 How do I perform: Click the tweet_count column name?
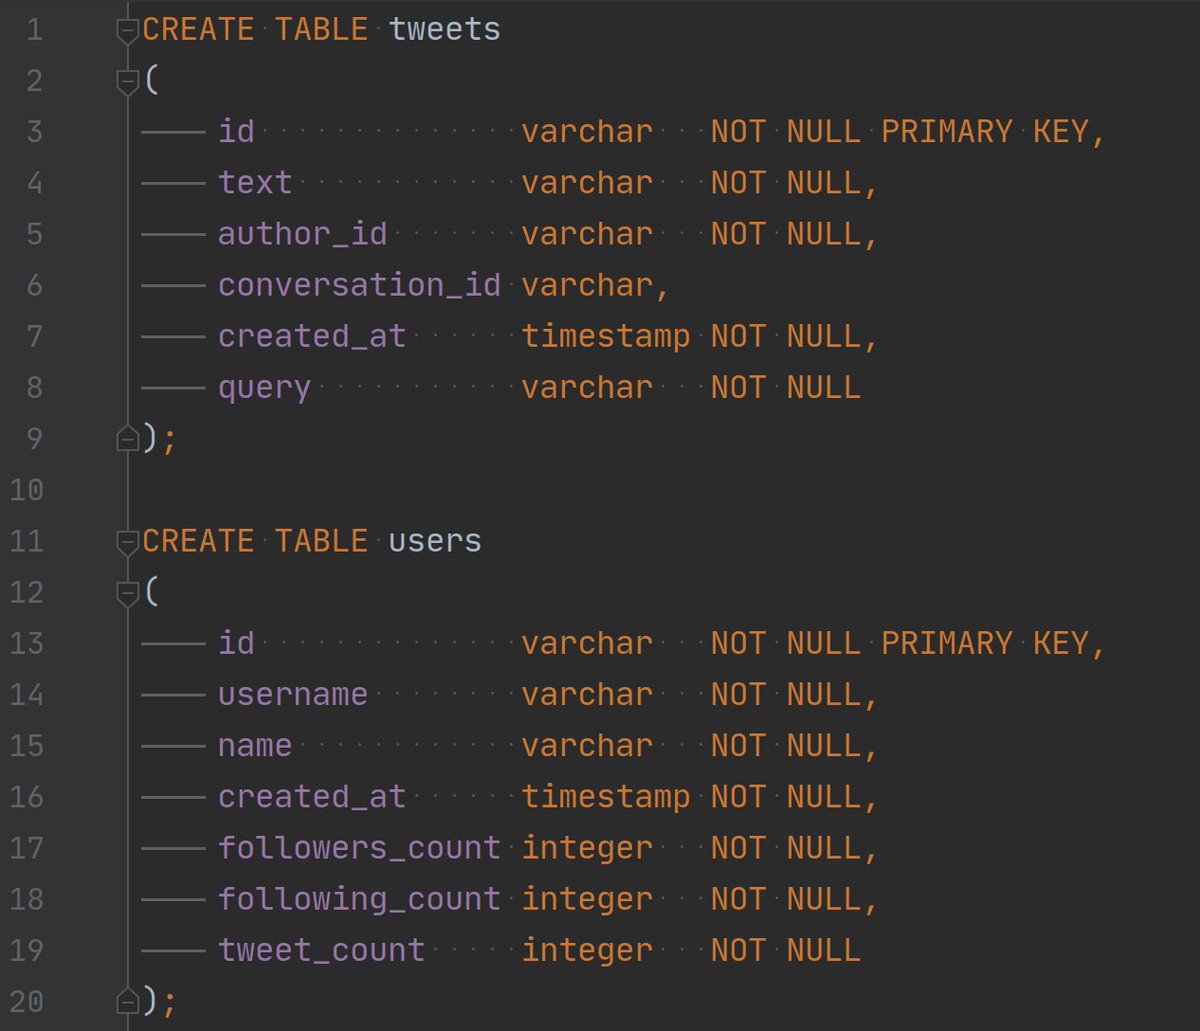(322, 949)
